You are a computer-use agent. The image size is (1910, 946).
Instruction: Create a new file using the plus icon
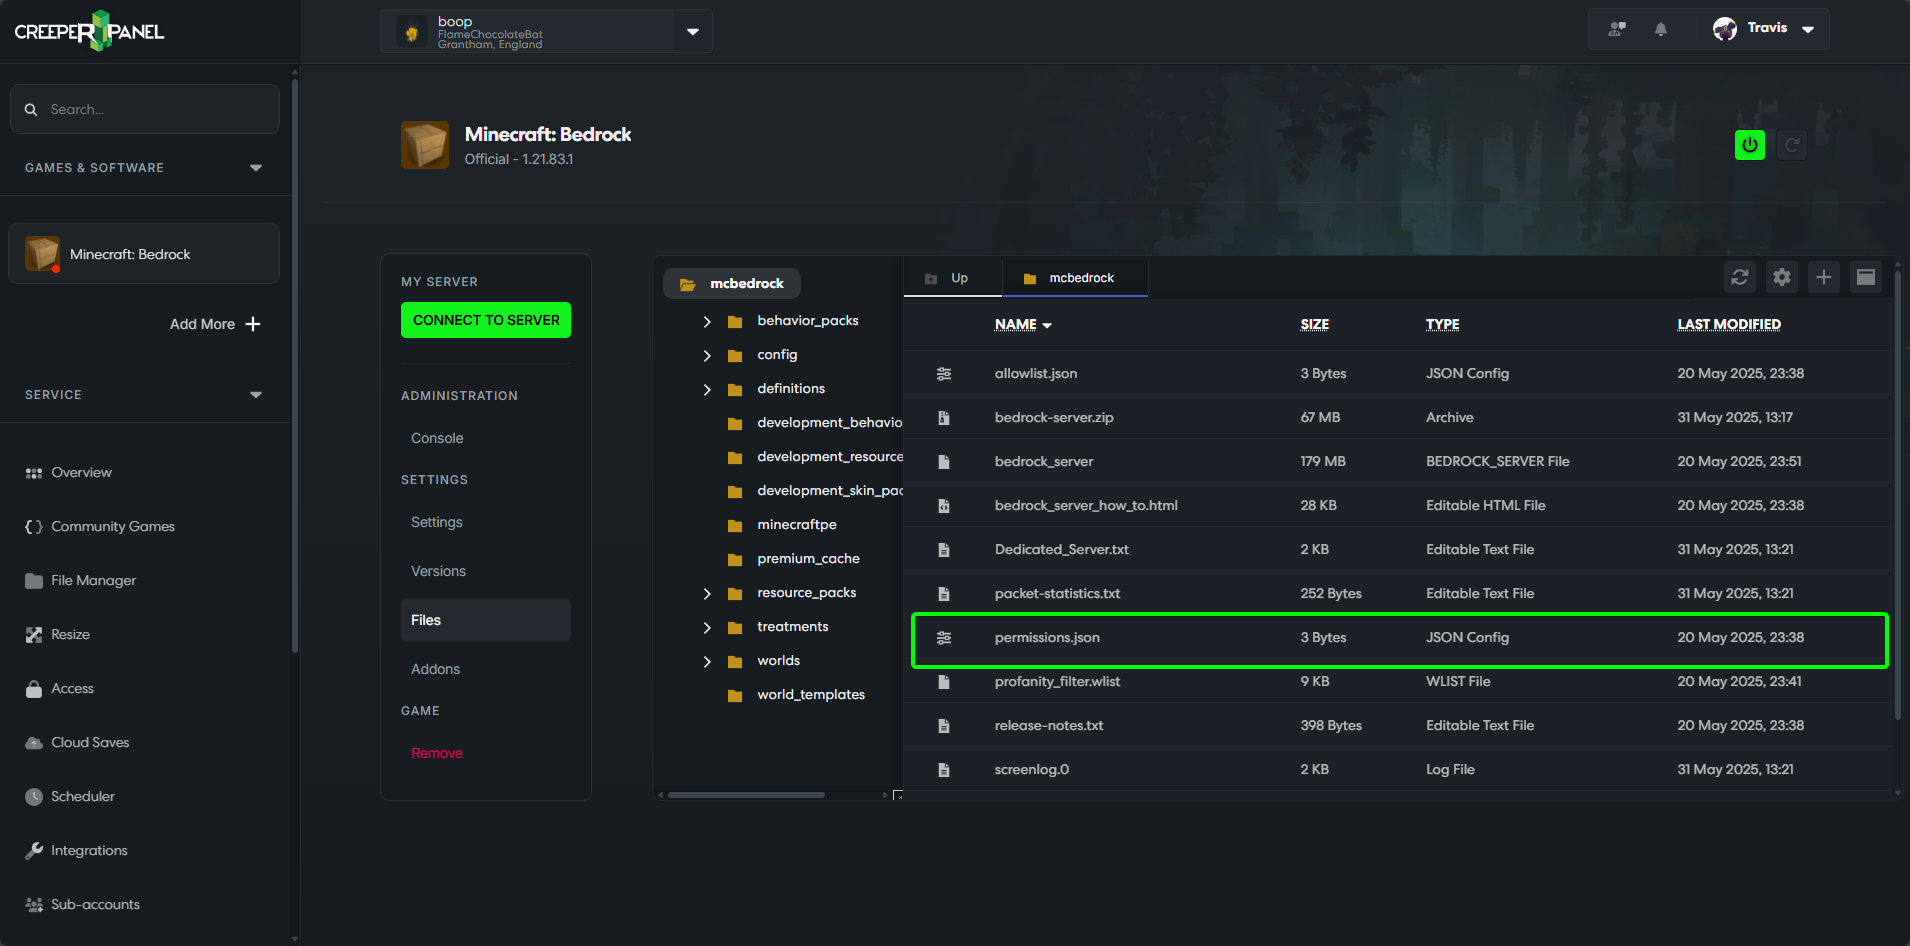pyautogui.click(x=1823, y=277)
